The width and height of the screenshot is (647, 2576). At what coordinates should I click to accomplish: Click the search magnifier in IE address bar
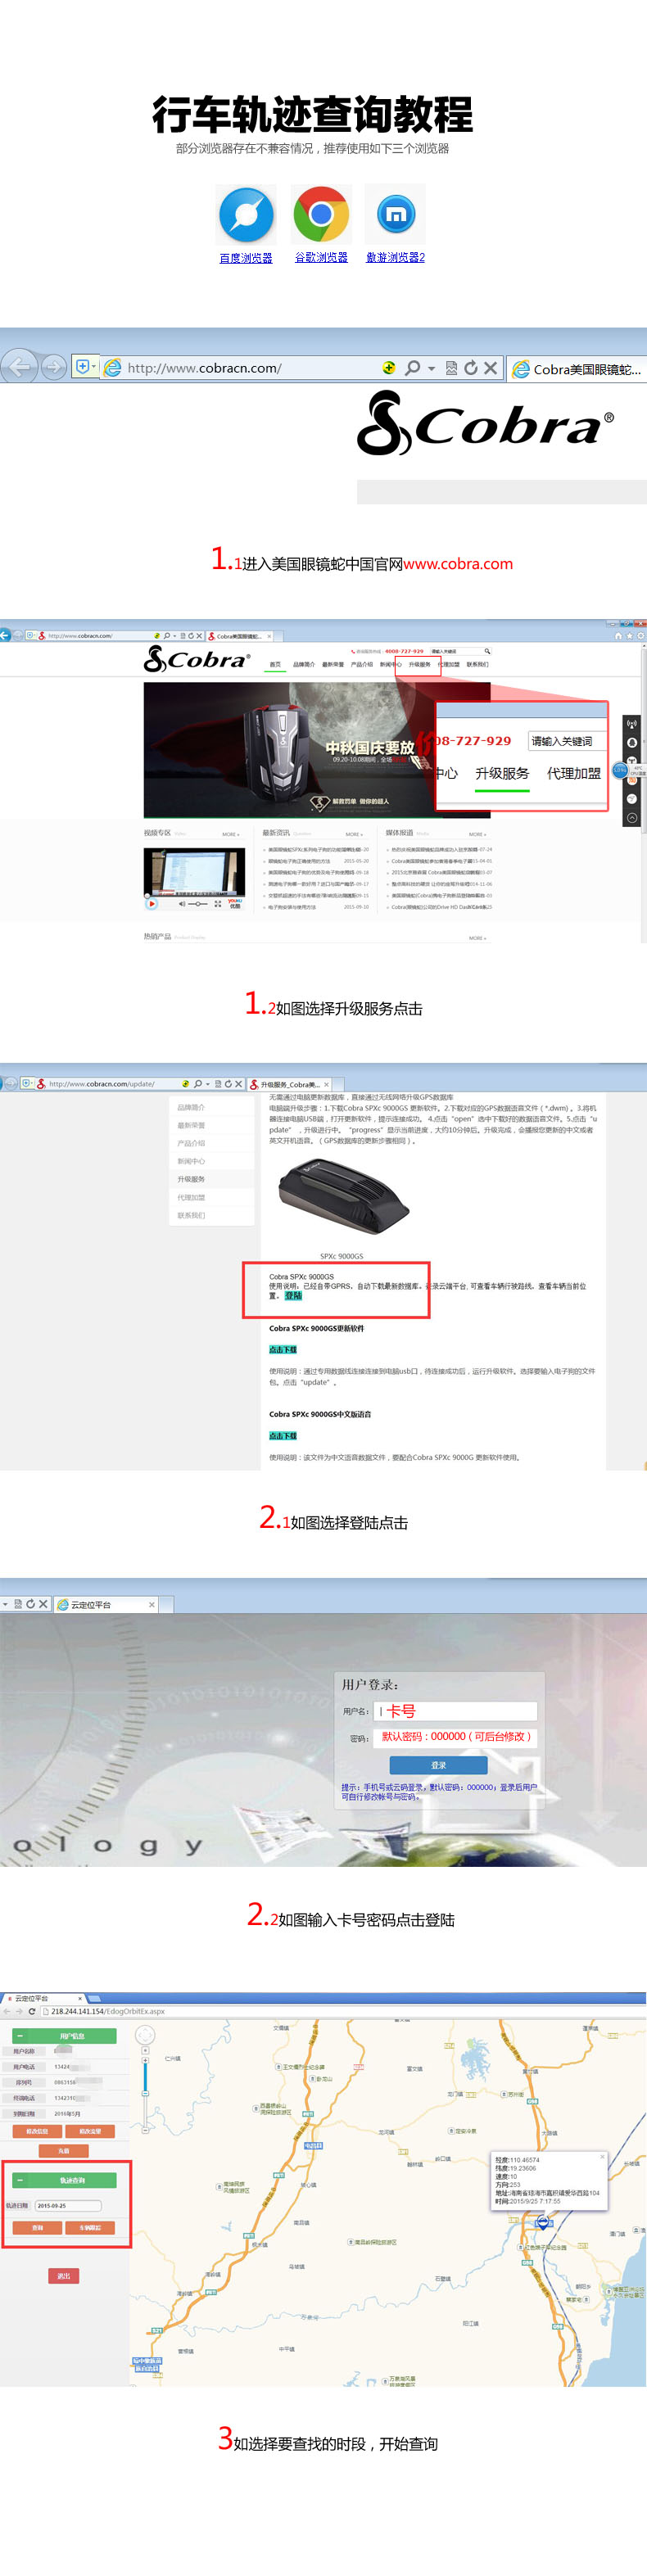[x=412, y=368]
